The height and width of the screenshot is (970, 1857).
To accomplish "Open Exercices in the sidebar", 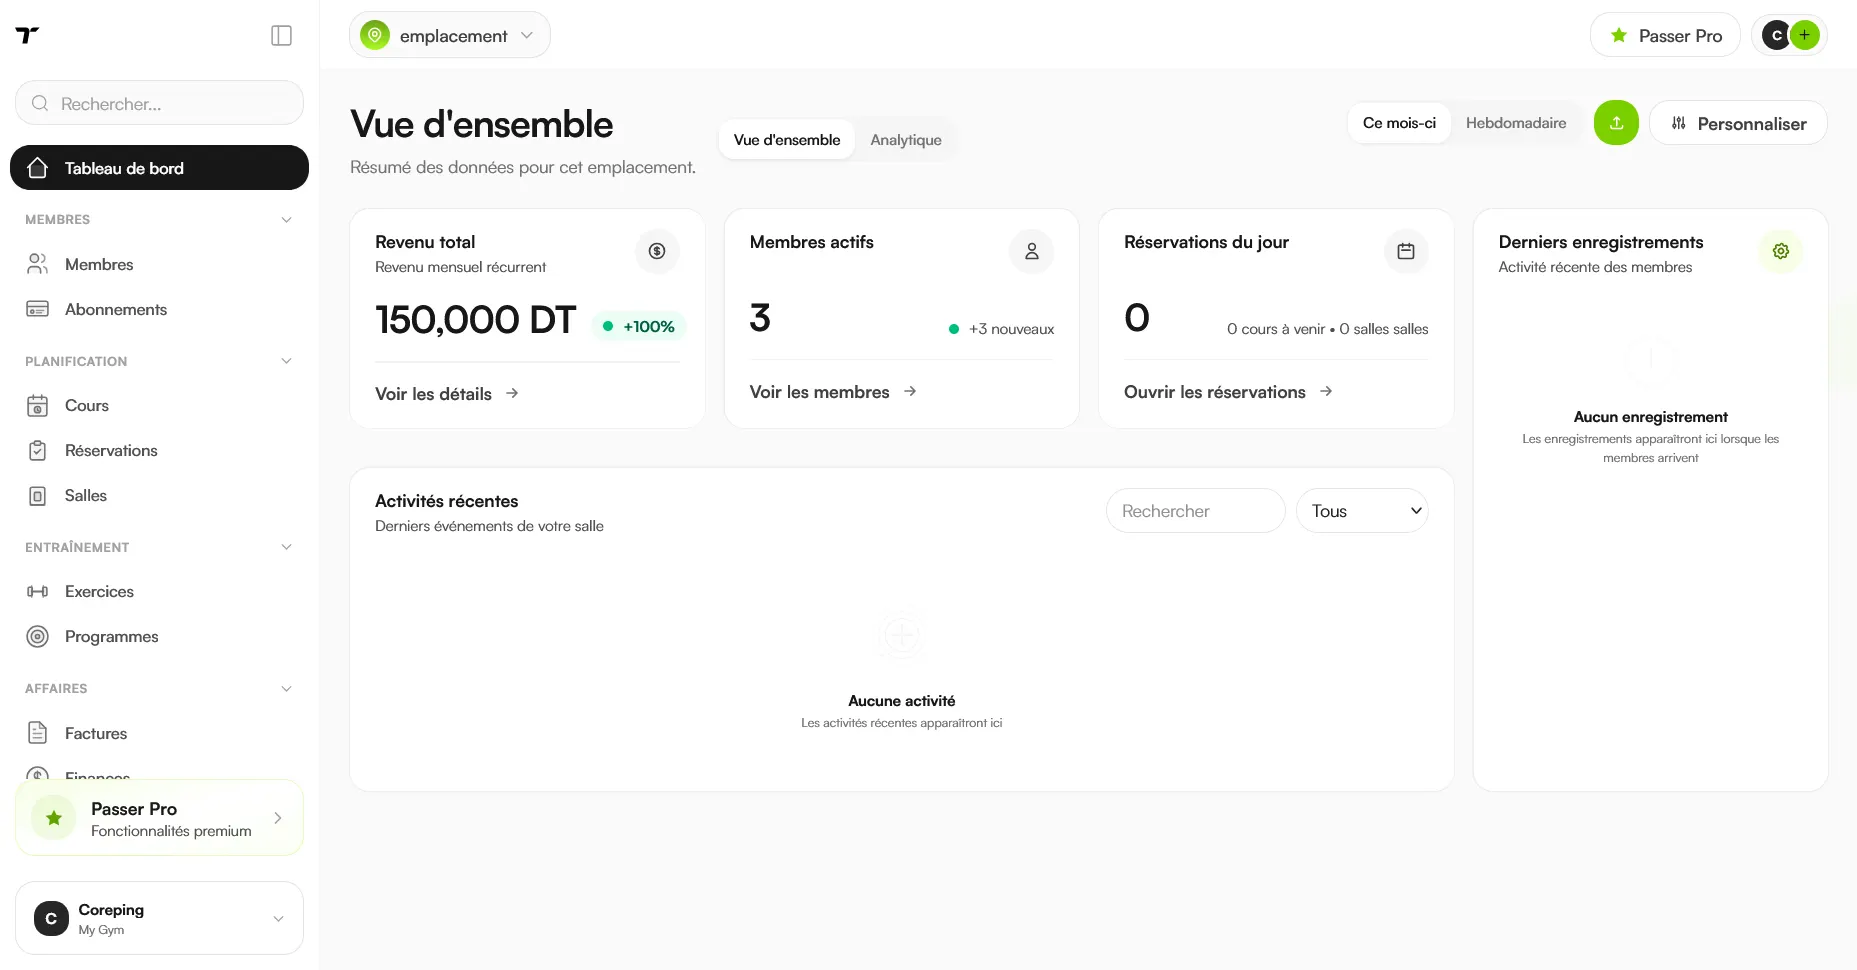I will [160, 591].
